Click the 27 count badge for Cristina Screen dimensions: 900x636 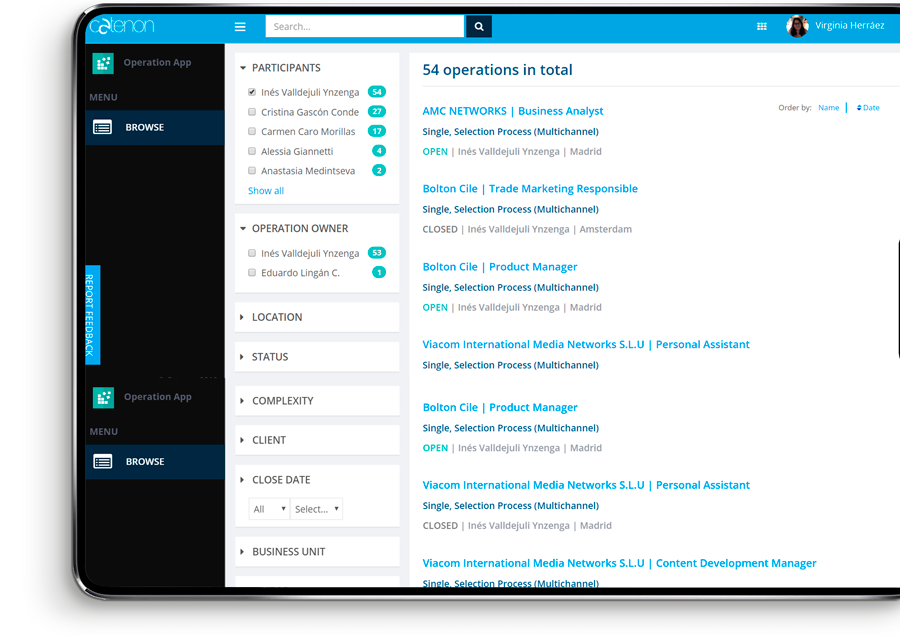tap(377, 111)
